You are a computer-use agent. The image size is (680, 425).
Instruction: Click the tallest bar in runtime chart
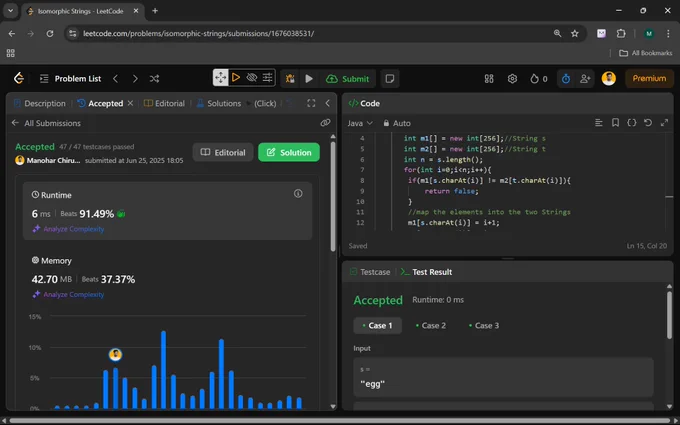[163, 369]
